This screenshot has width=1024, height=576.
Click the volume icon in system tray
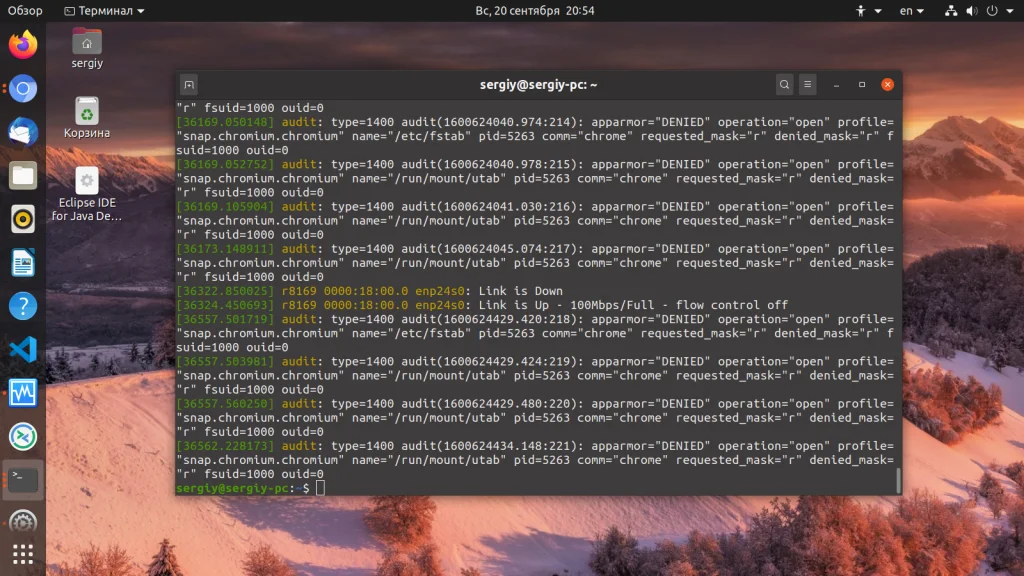[x=972, y=10]
